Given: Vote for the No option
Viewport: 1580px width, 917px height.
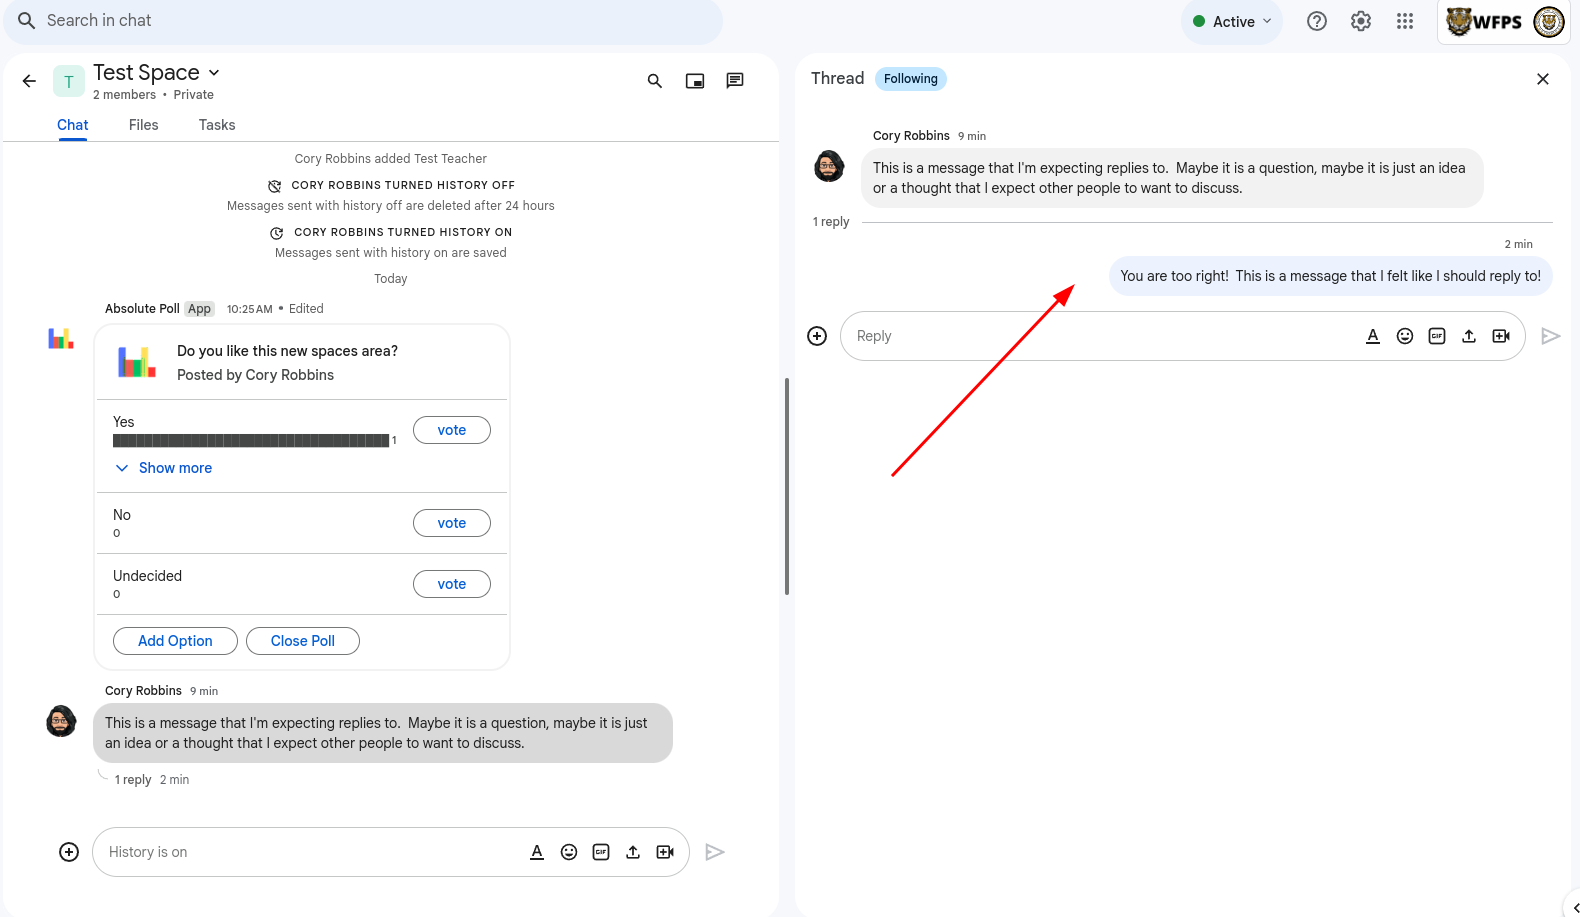Looking at the screenshot, I should tap(452, 523).
